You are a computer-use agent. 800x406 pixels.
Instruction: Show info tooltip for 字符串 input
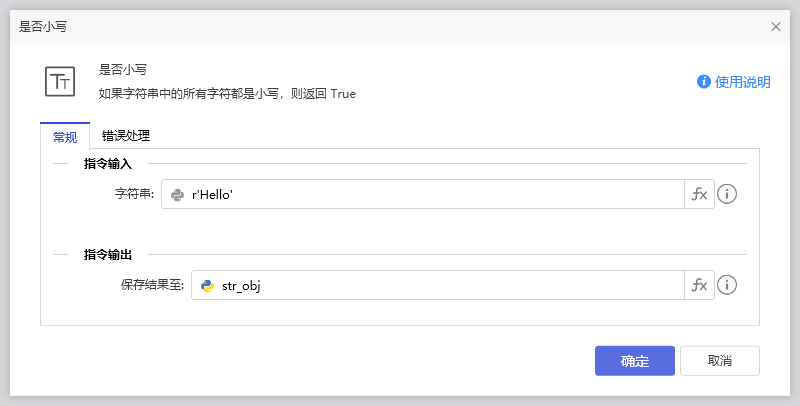coord(728,195)
